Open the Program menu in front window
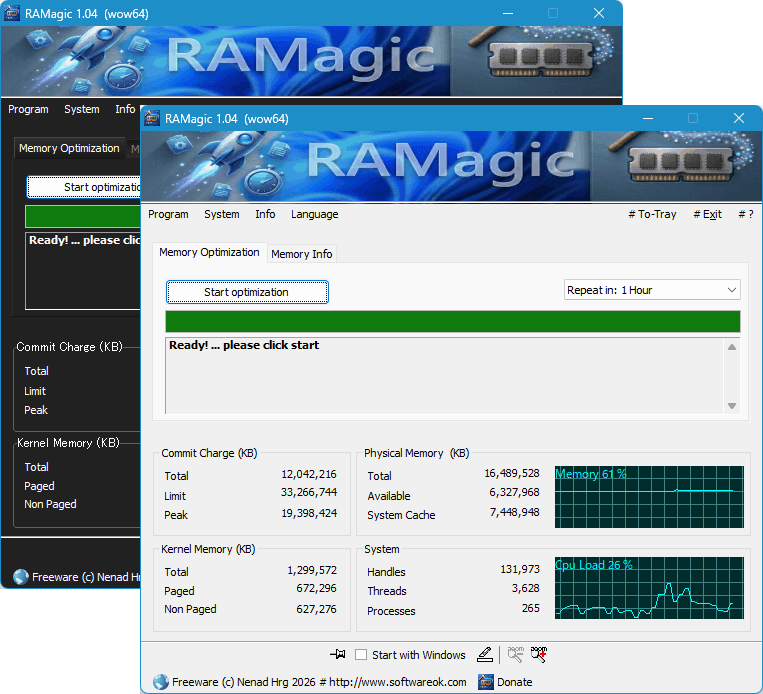Image resolution: width=763 pixels, height=694 pixels. (x=168, y=214)
